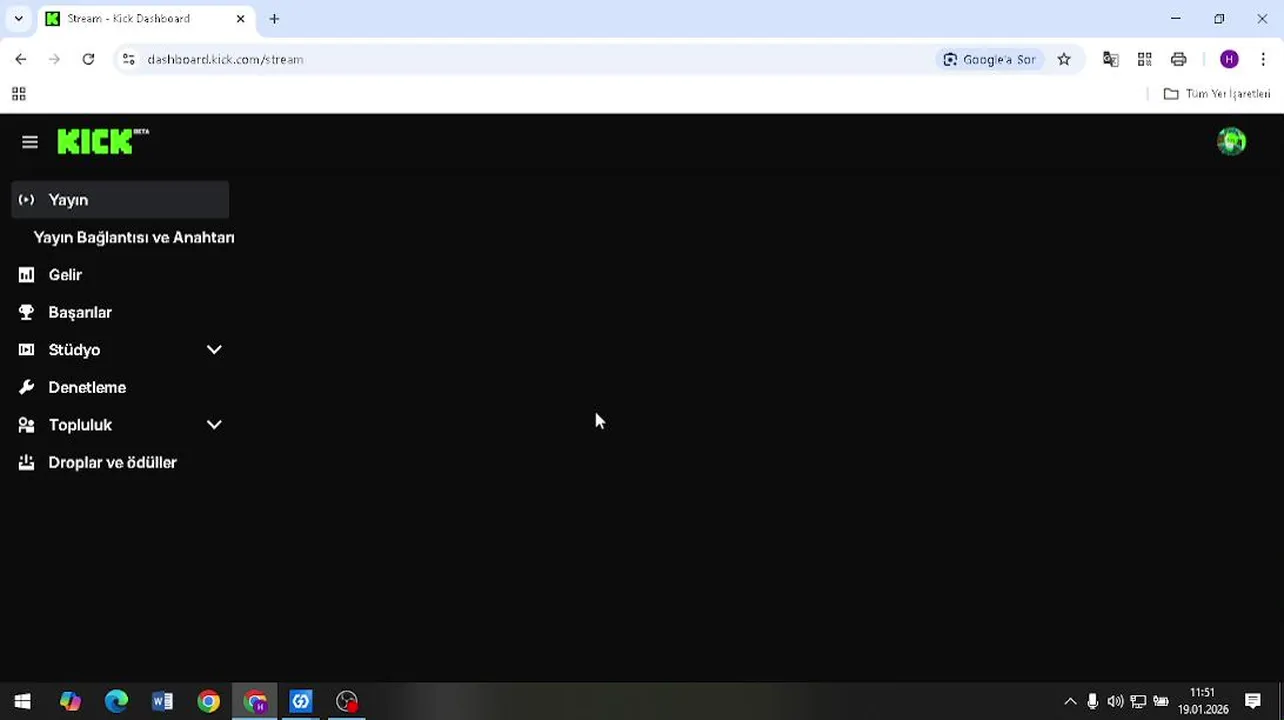
Task: Open the volume control
Action: tap(1115, 701)
